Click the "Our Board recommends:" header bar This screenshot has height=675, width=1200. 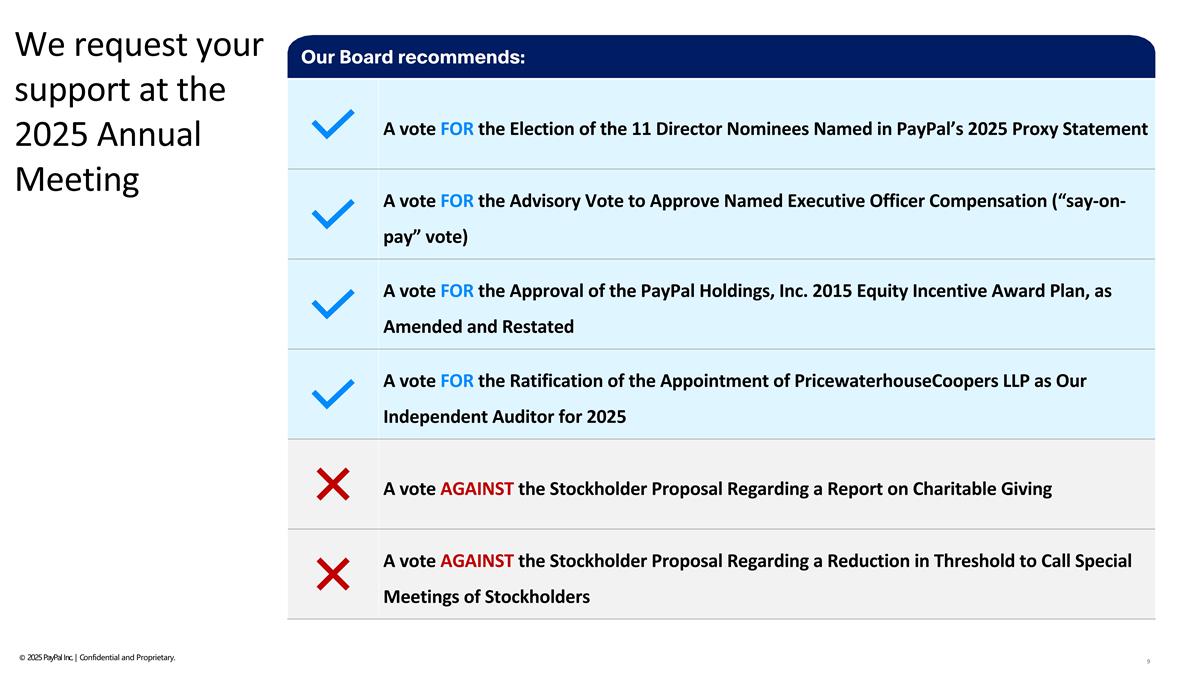(720, 57)
